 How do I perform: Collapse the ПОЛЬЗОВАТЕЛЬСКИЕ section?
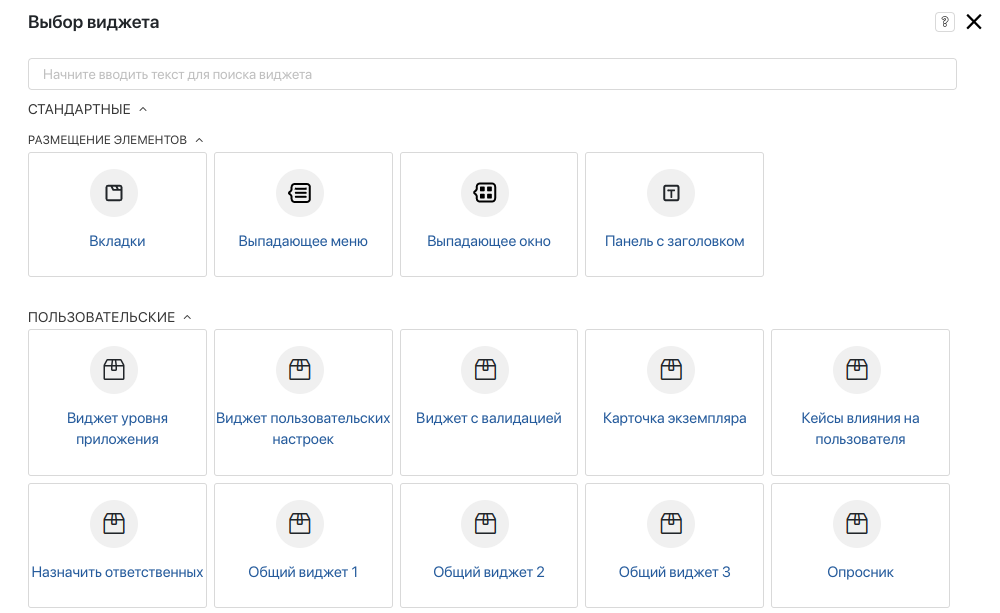[186, 317]
